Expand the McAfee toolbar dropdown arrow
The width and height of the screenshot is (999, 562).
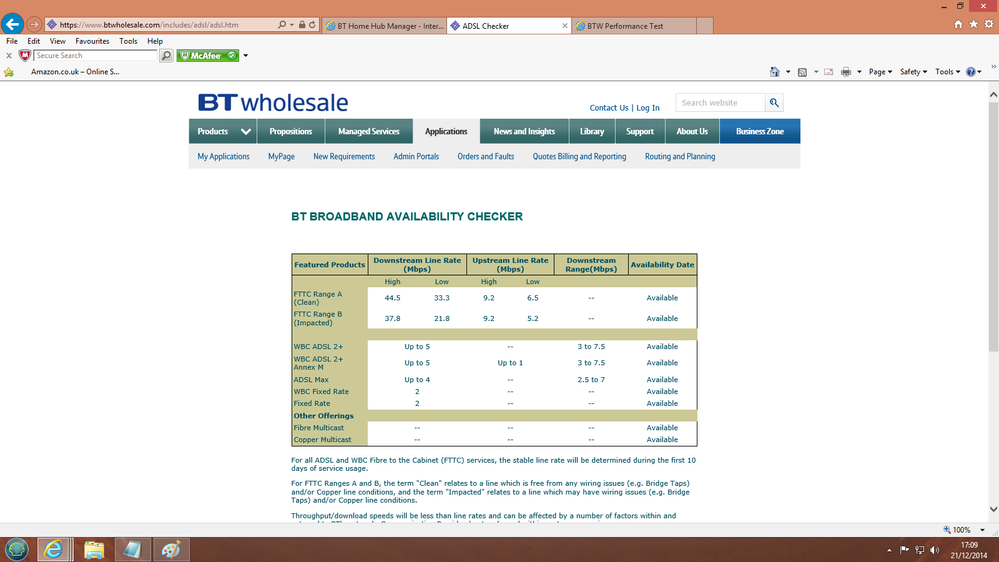pyautogui.click(x=245, y=56)
